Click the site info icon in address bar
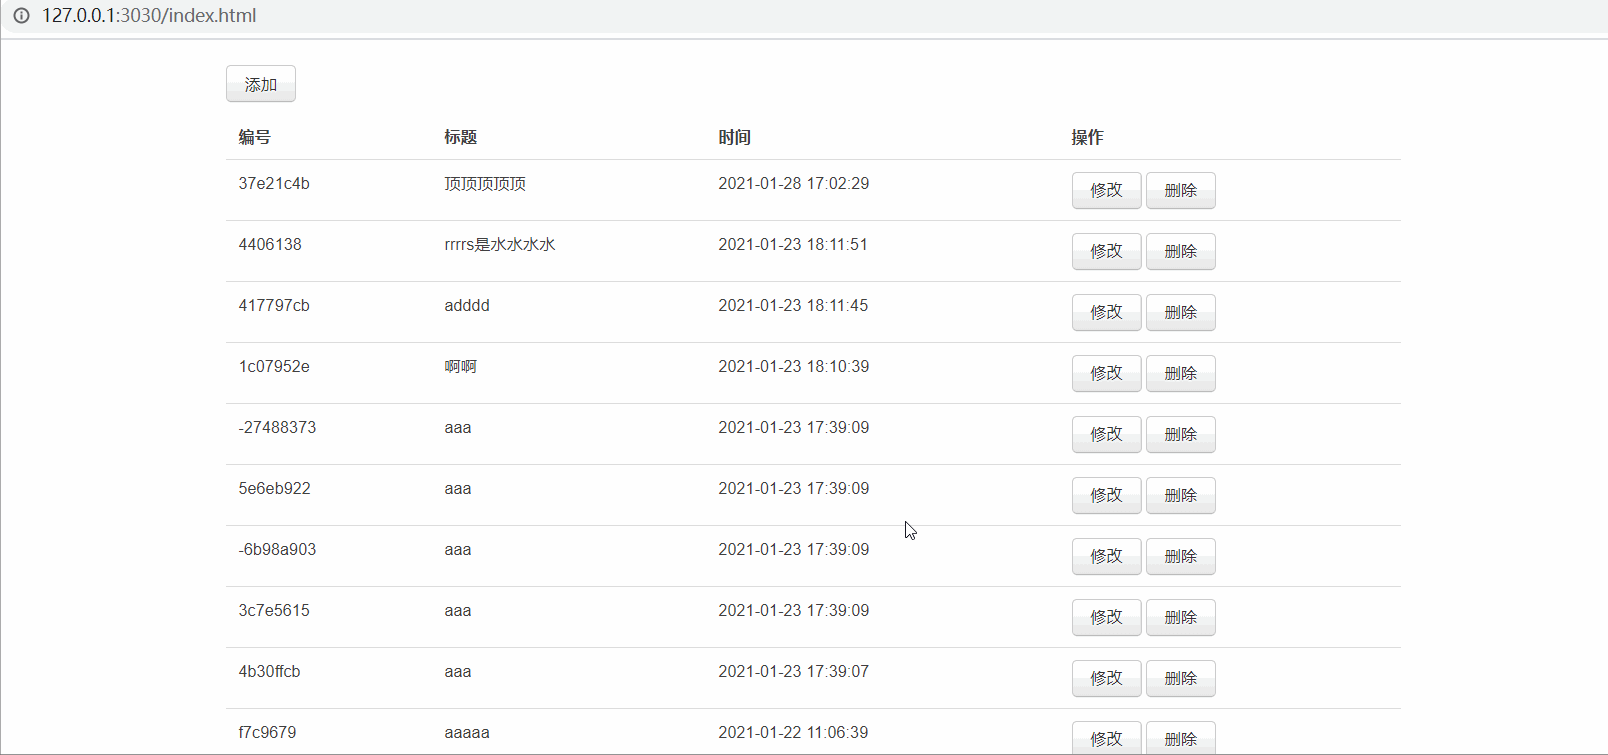This screenshot has width=1608, height=755. tap(21, 16)
